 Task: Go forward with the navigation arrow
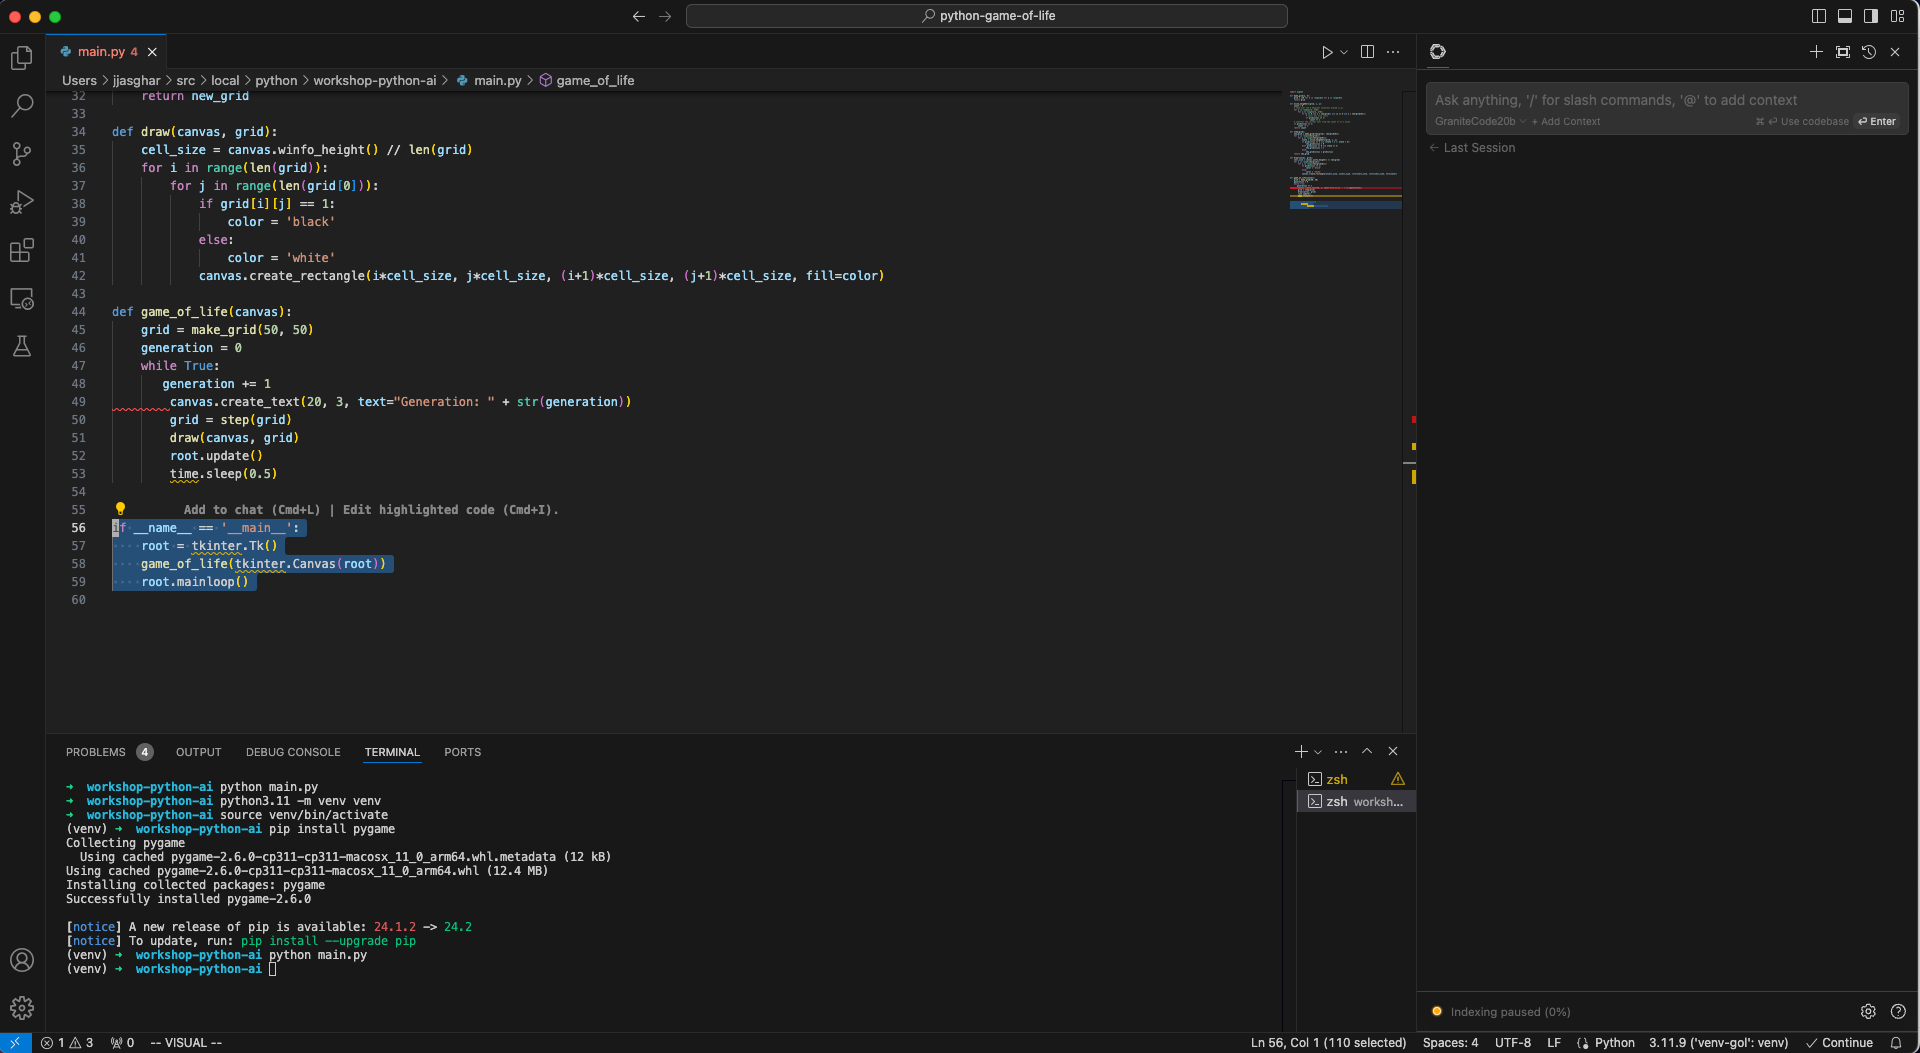(x=665, y=16)
